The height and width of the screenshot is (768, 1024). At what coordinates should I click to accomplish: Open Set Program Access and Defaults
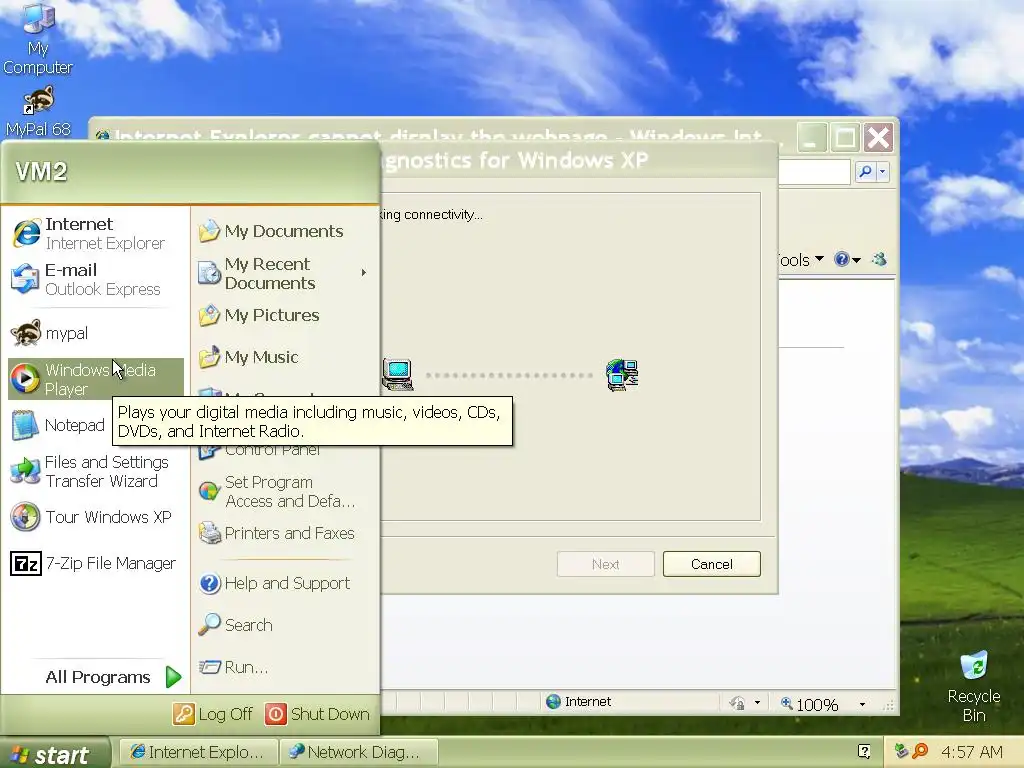pyautogui.click(x=283, y=492)
